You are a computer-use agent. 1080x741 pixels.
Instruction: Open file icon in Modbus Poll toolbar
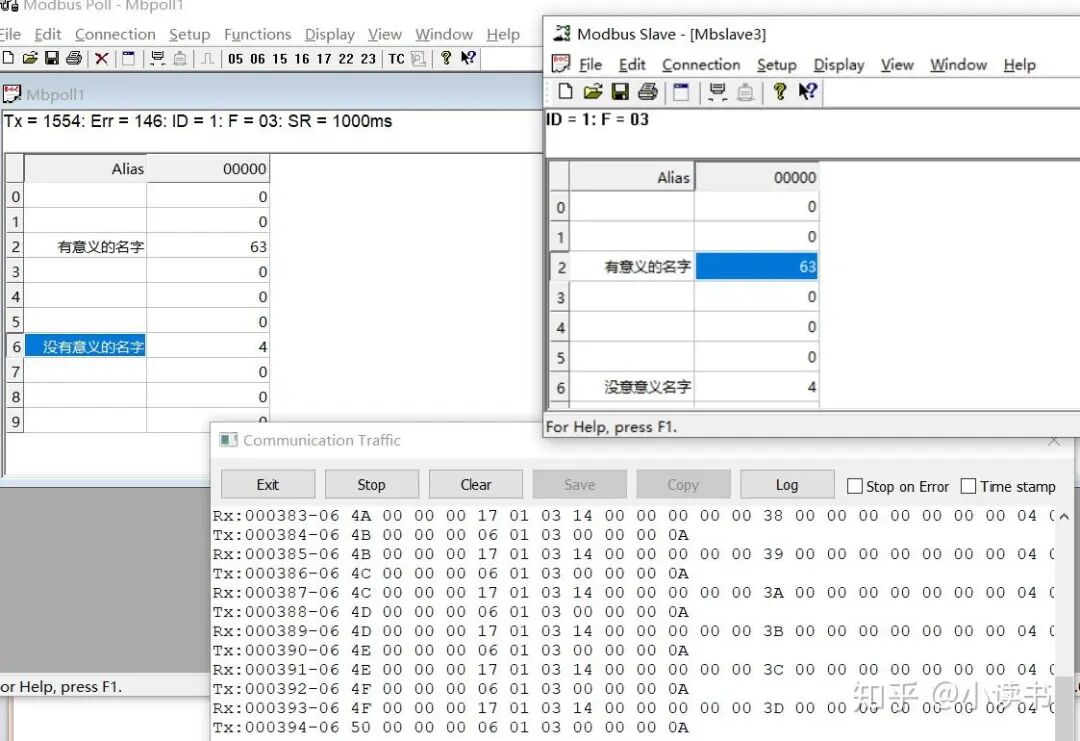click(x=30, y=59)
